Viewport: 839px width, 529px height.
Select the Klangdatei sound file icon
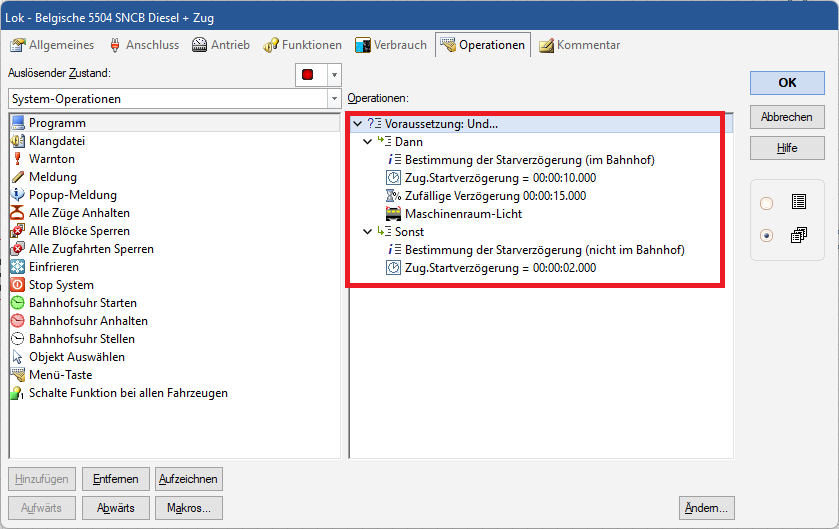tap(18, 141)
